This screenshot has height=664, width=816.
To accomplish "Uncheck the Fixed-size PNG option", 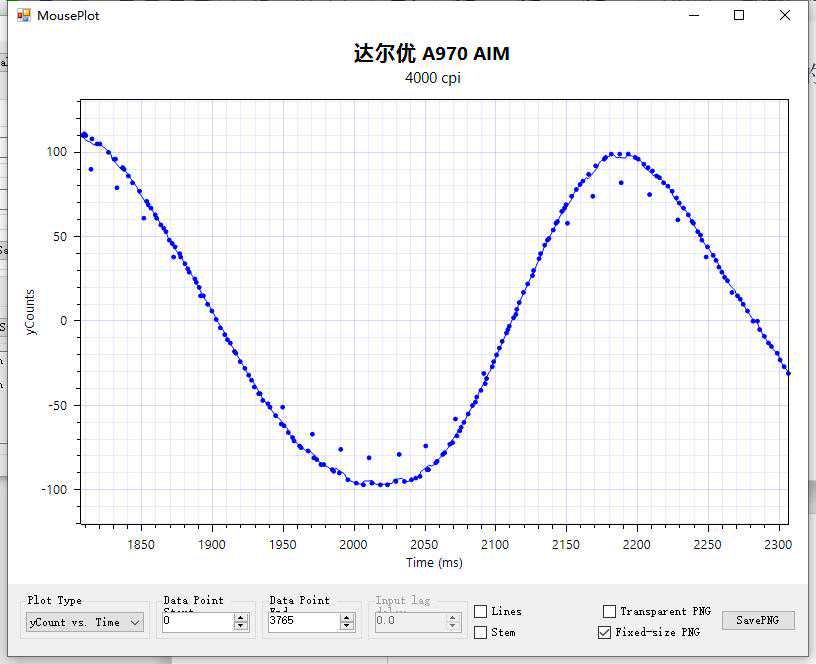I will point(604,632).
